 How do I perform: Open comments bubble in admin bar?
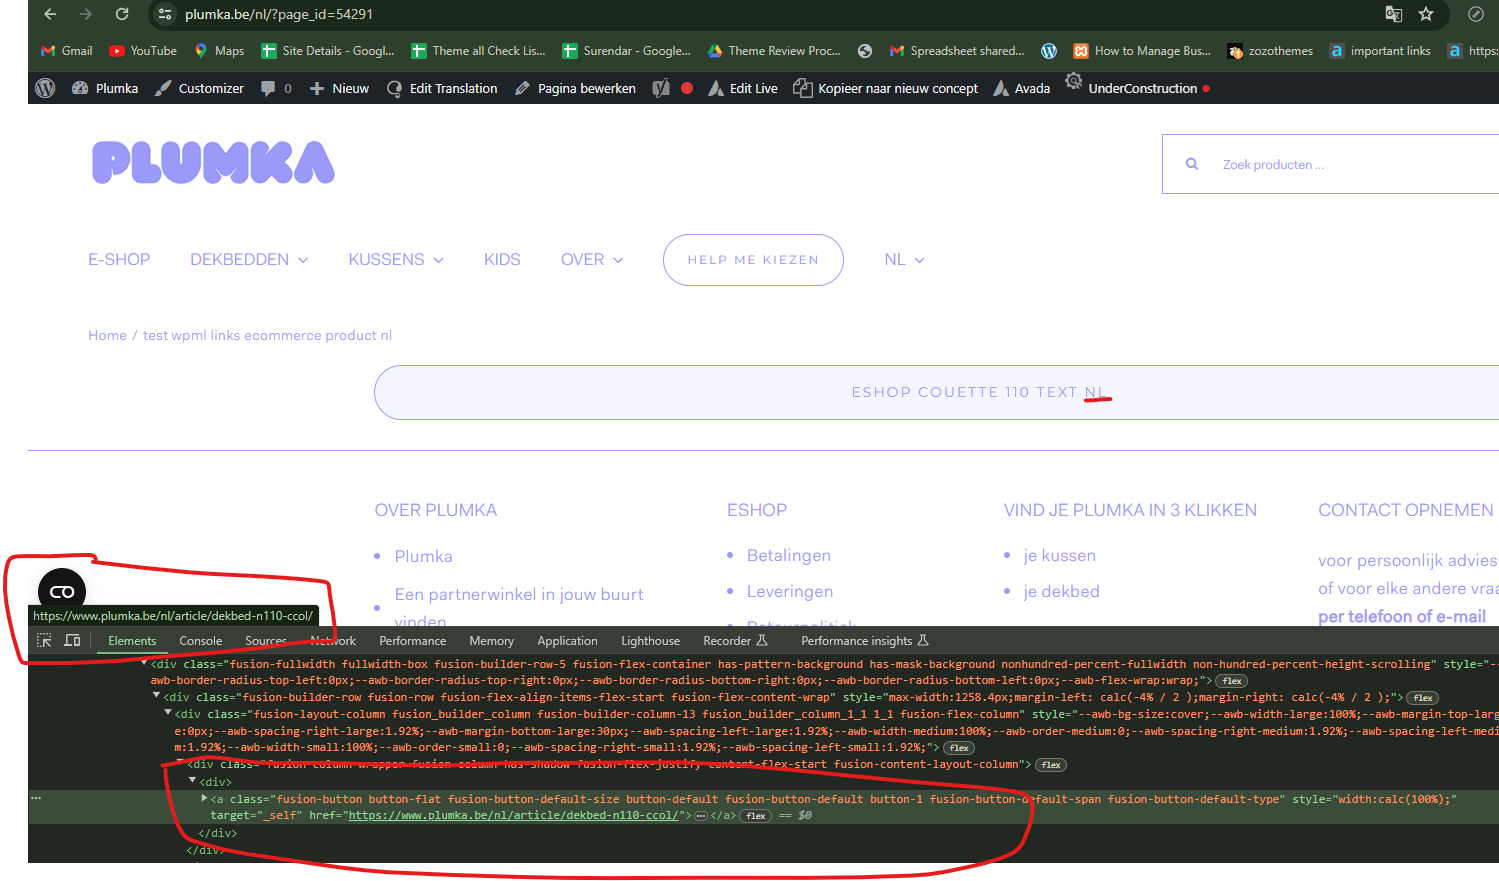point(276,88)
